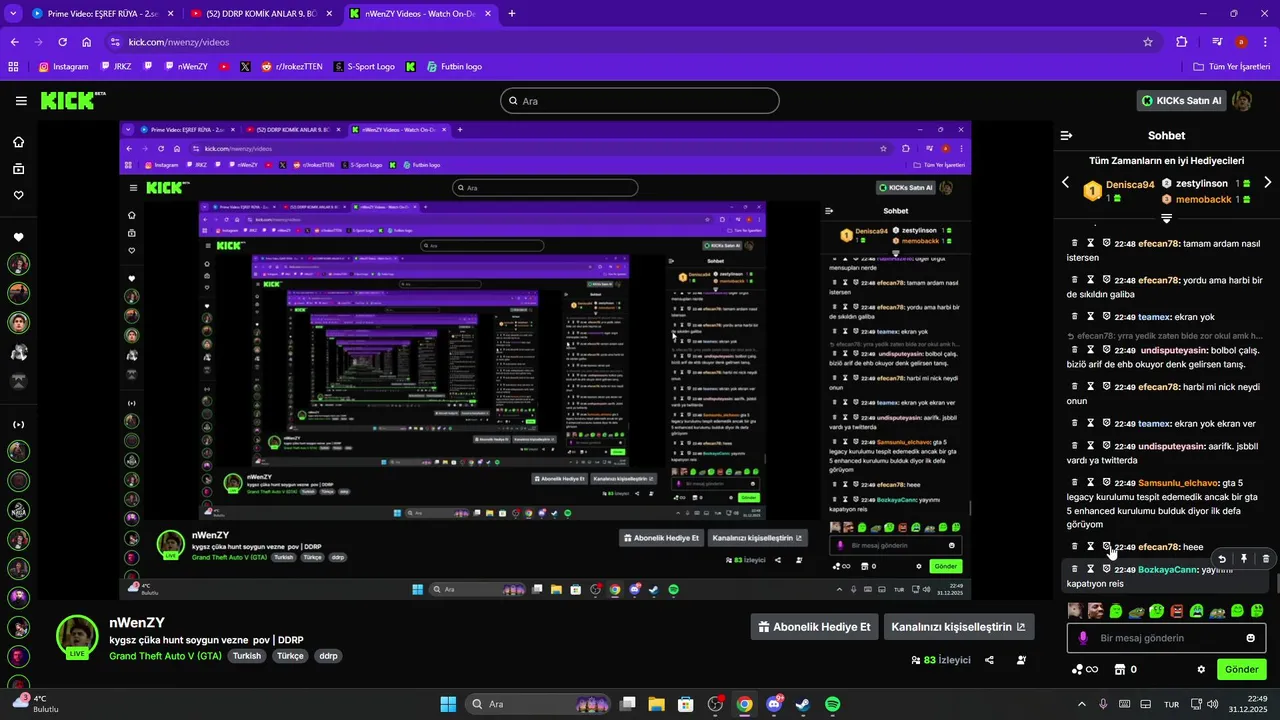
Task: Open the emoji picker in chat
Action: [x=1251, y=638]
